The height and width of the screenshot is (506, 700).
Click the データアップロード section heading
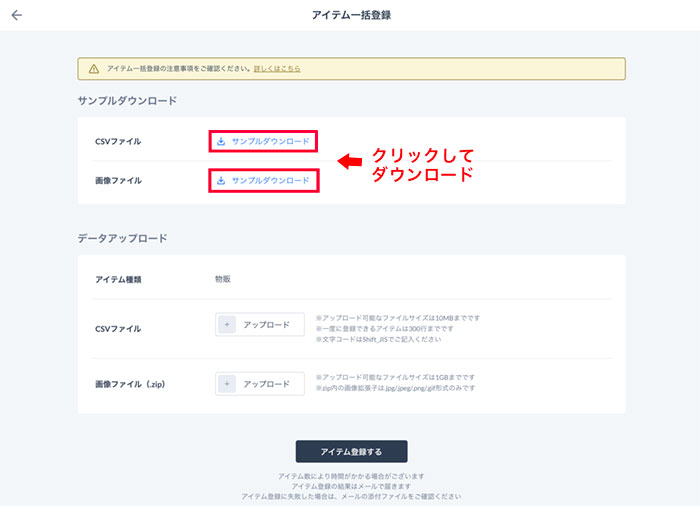coord(122,238)
